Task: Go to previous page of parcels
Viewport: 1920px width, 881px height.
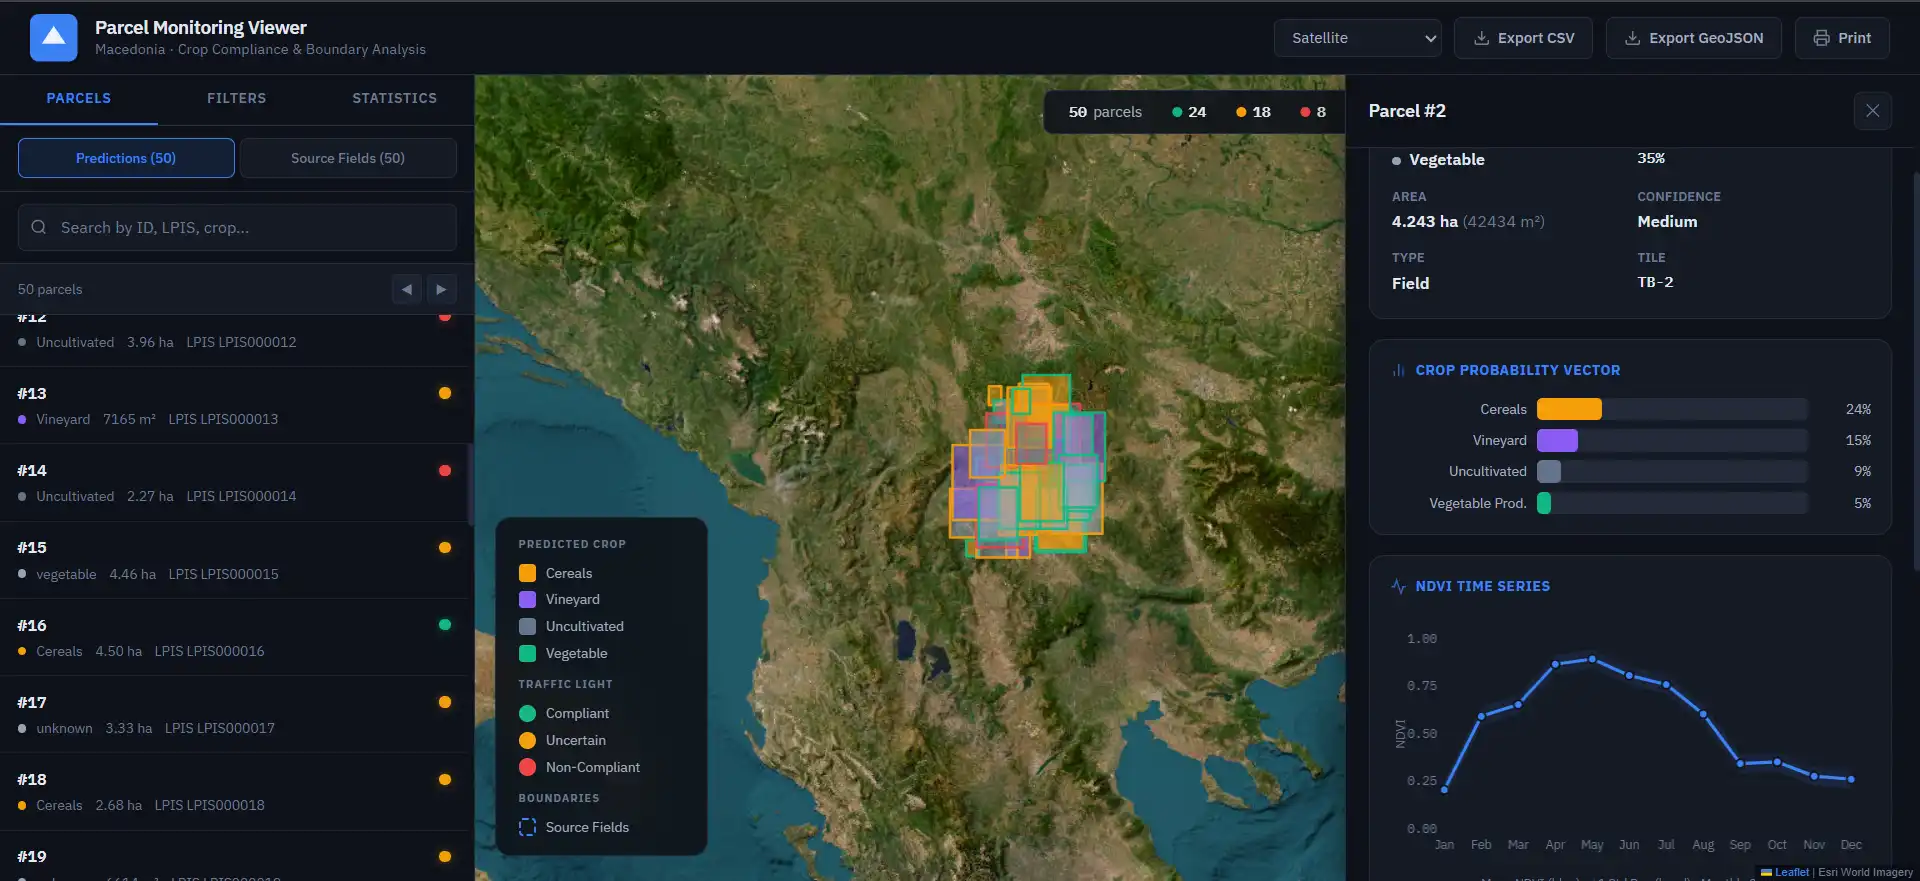Action: (406, 289)
